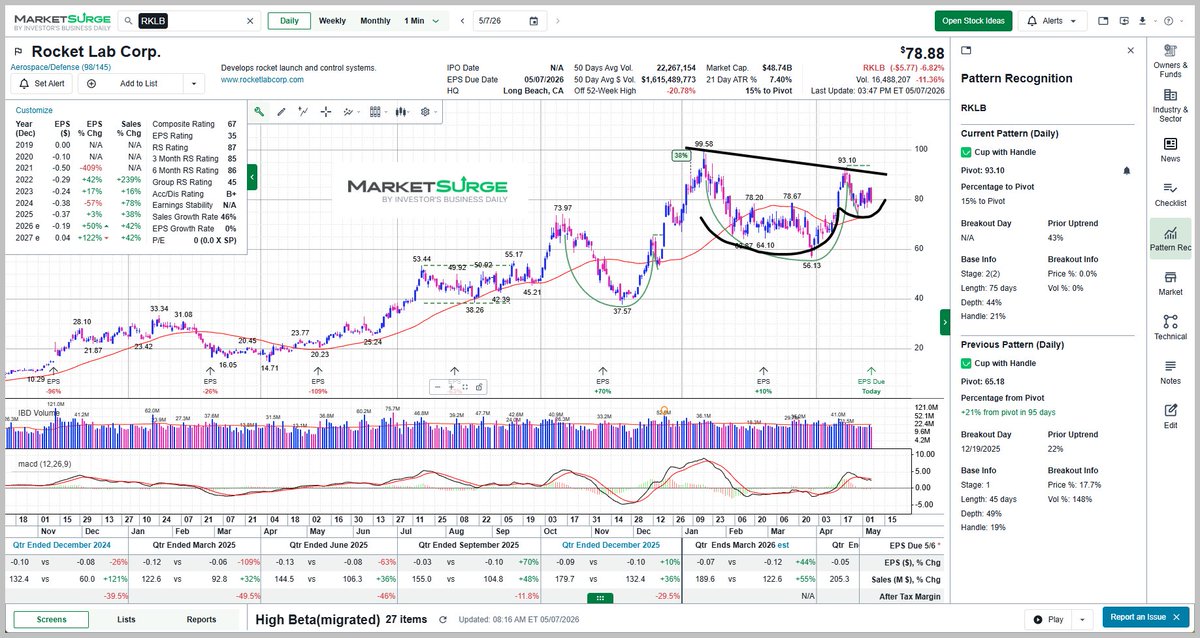Open the Notes sidebar panel
Viewport: 1200px width, 638px height.
[x=1170, y=372]
